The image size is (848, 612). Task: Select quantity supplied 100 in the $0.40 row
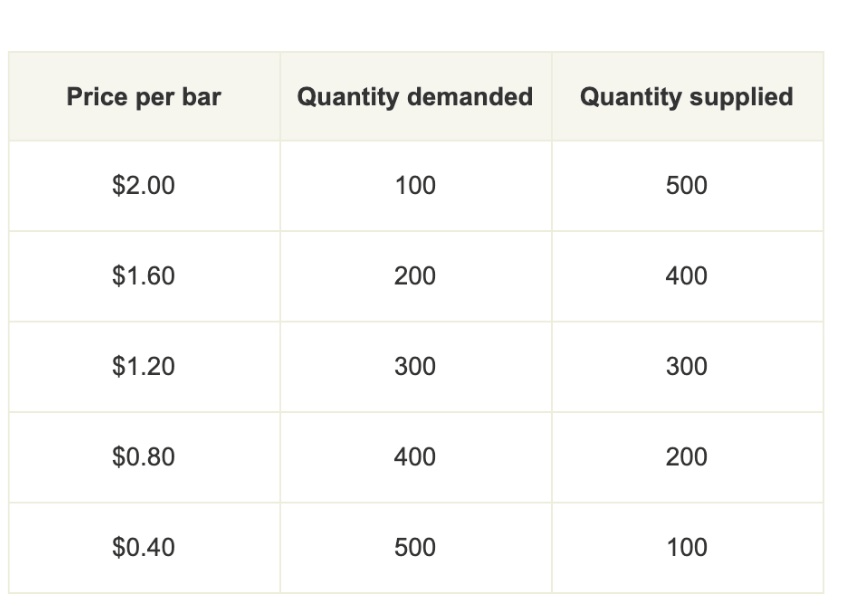point(687,548)
